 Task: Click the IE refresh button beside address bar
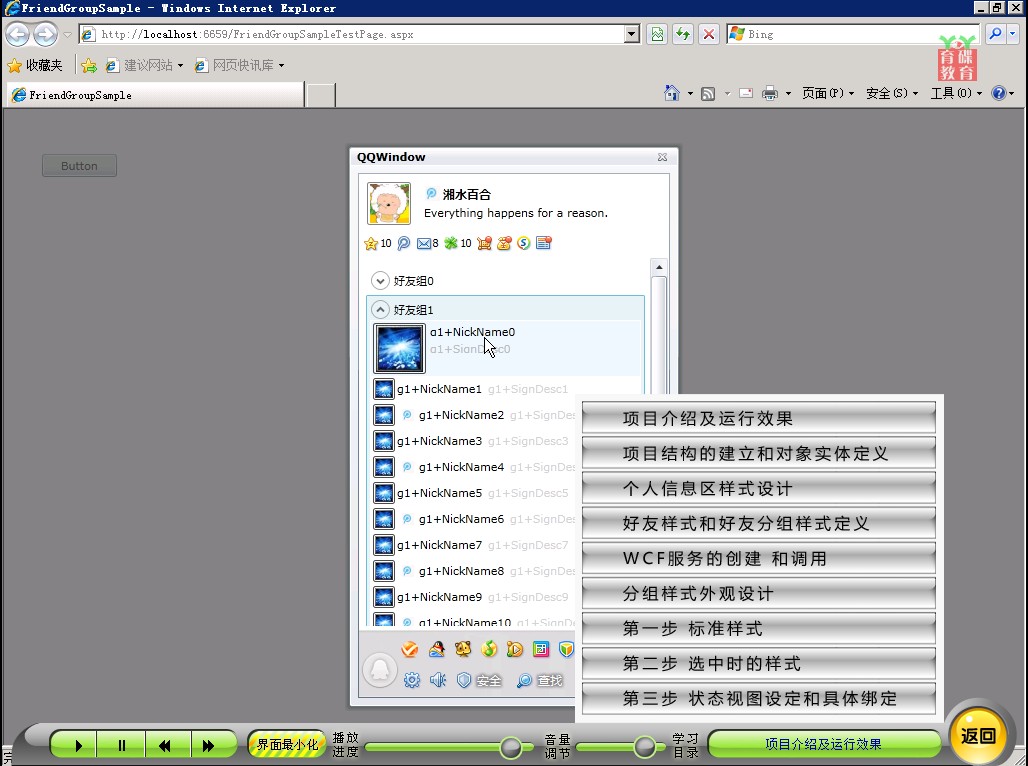pyautogui.click(x=682, y=34)
